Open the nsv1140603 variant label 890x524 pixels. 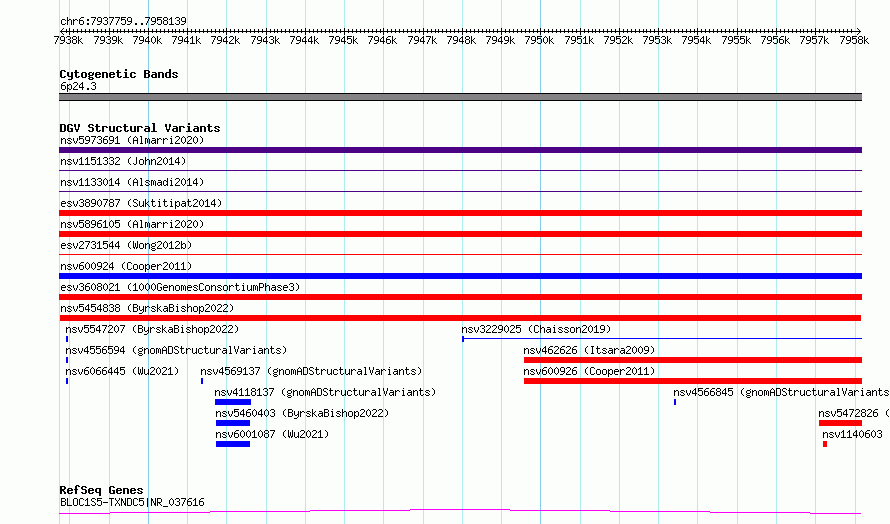tap(852, 434)
